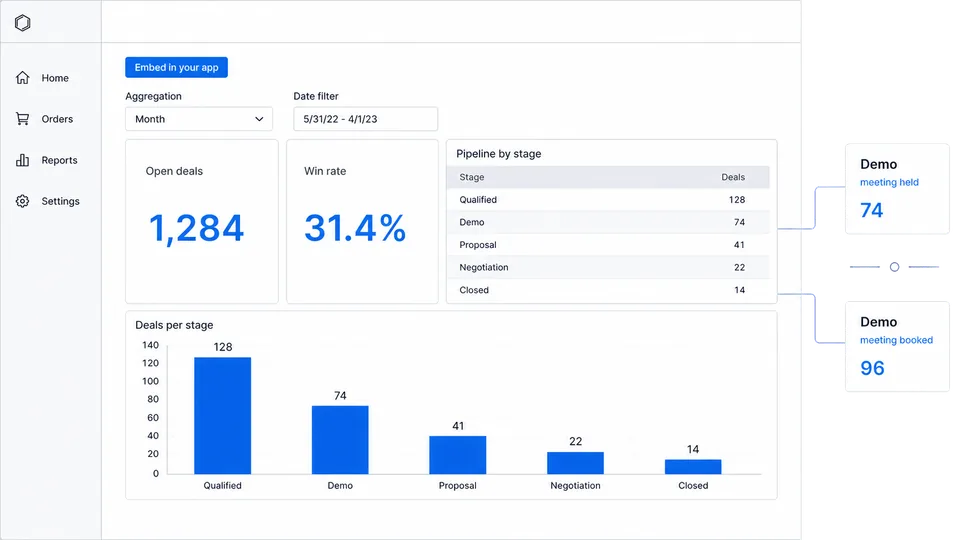Select the Proposal row in pipeline table
The height and width of the screenshot is (540, 960).
point(608,245)
